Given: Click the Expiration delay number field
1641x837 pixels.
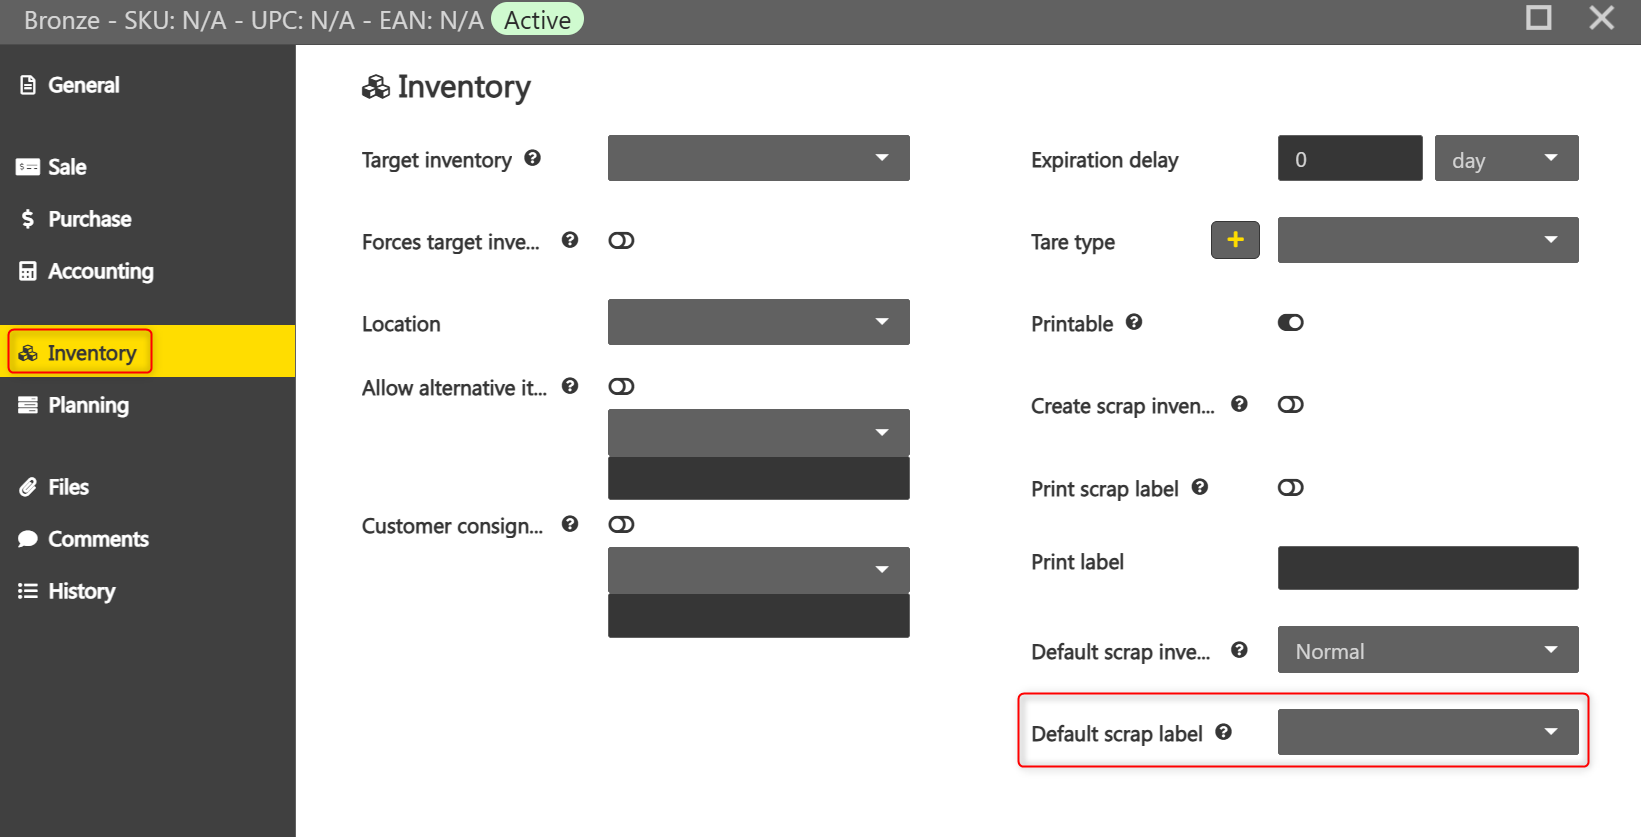Looking at the screenshot, I should (1350, 158).
